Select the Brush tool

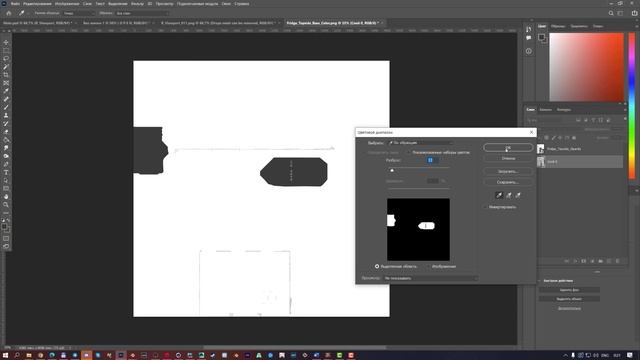point(6,107)
